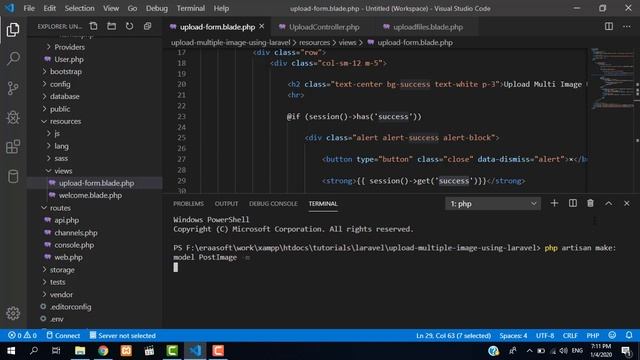Click the code minimap overview
Viewport: 640px width, 360px height.
coord(612,78)
